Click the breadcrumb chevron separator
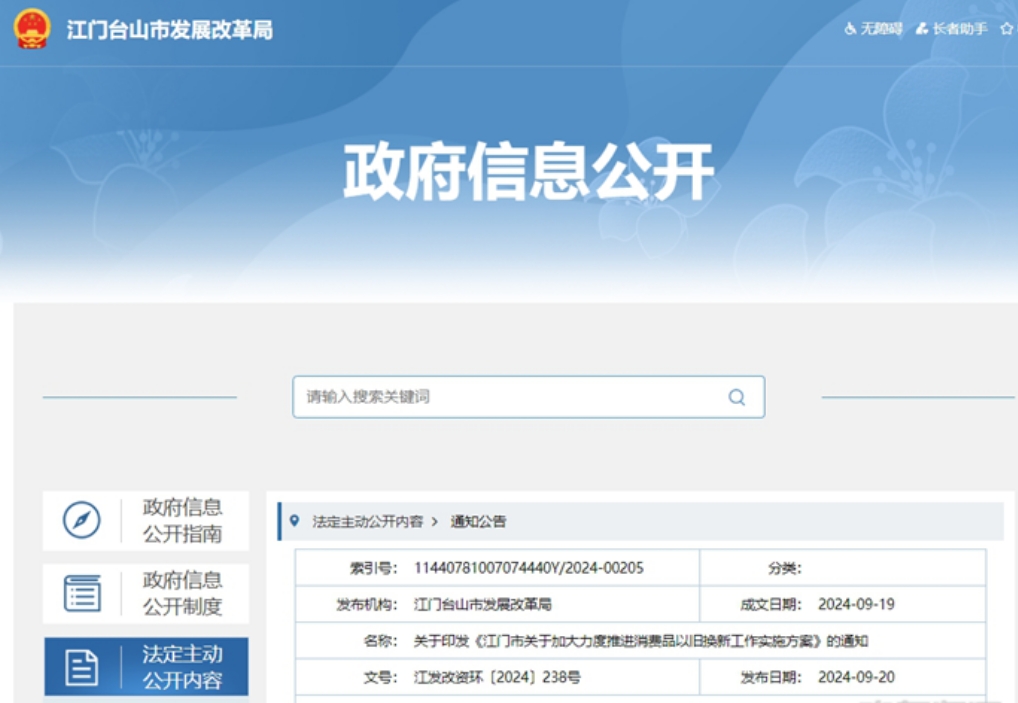The width and height of the screenshot is (1018, 703). click(435, 521)
